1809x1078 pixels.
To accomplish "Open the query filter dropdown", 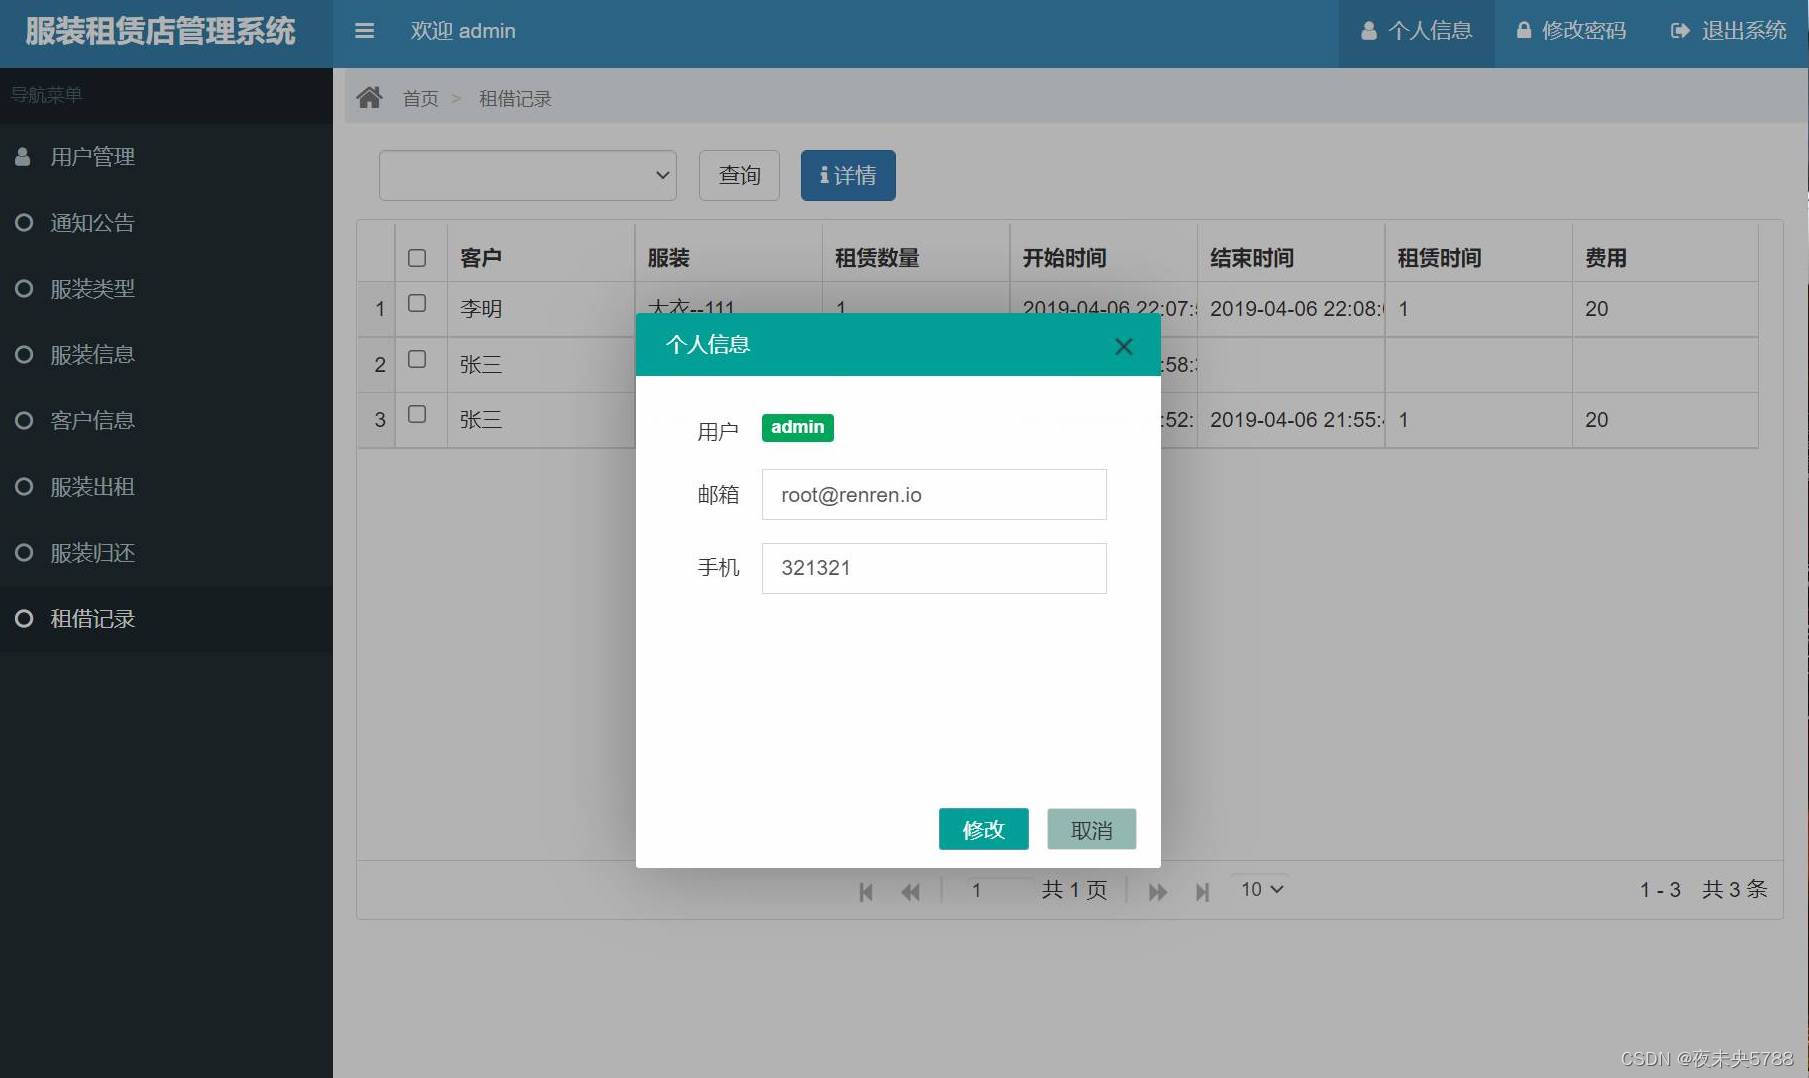I will point(528,175).
